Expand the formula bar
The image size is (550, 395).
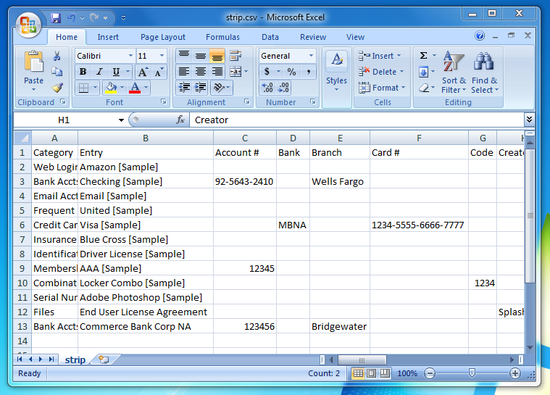pos(529,120)
